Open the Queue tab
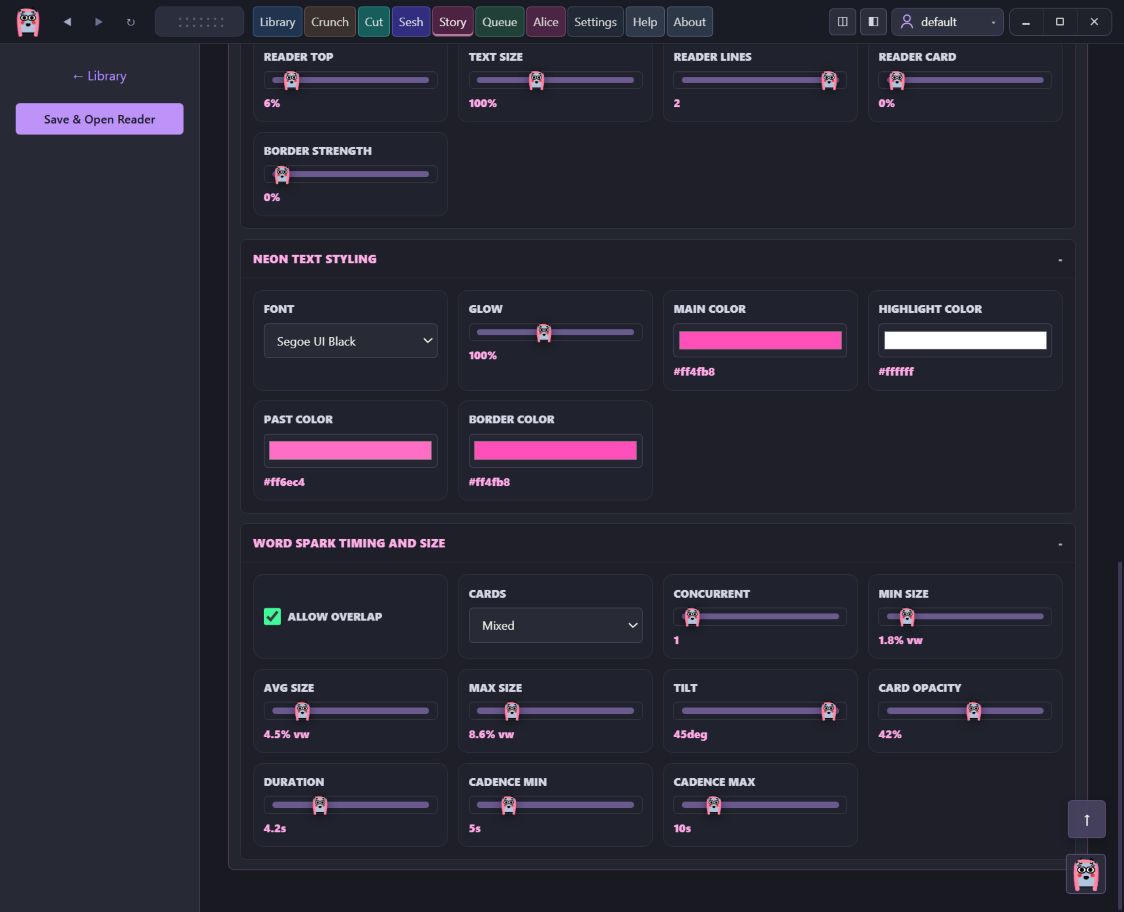 pos(499,22)
